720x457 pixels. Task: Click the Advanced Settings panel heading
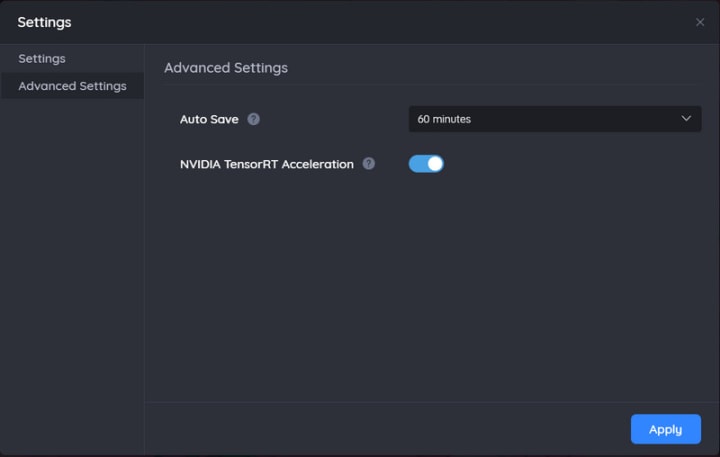click(x=226, y=68)
